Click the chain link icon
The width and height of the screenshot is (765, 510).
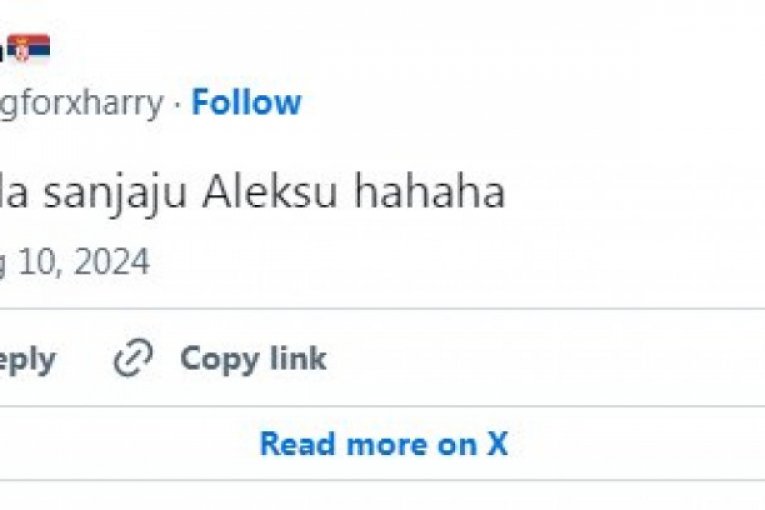pyautogui.click(x=132, y=359)
